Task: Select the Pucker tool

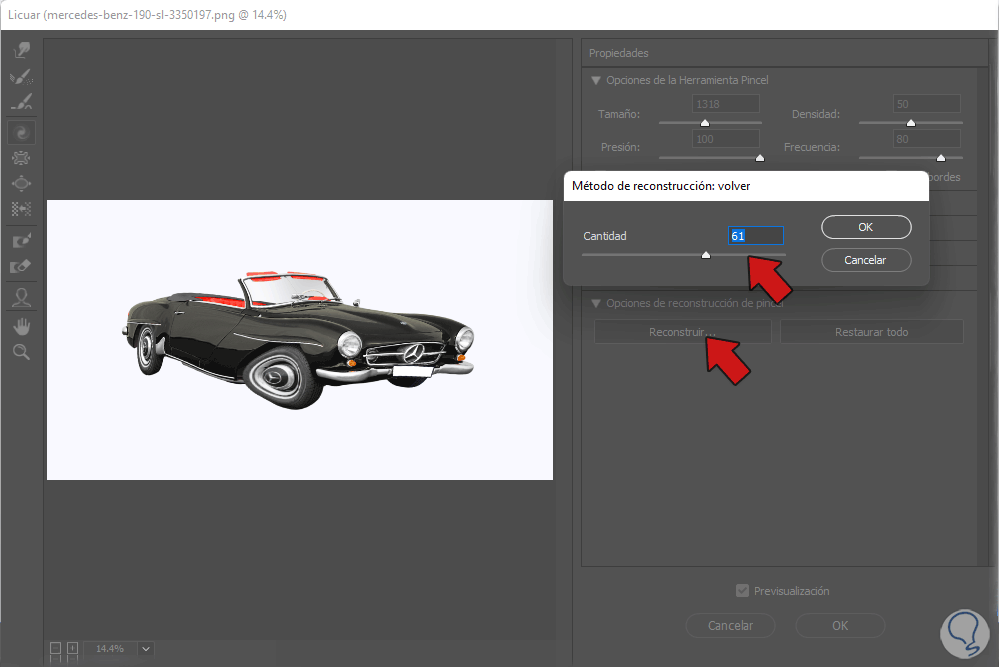Action: pyautogui.click(x=21, y=158)
